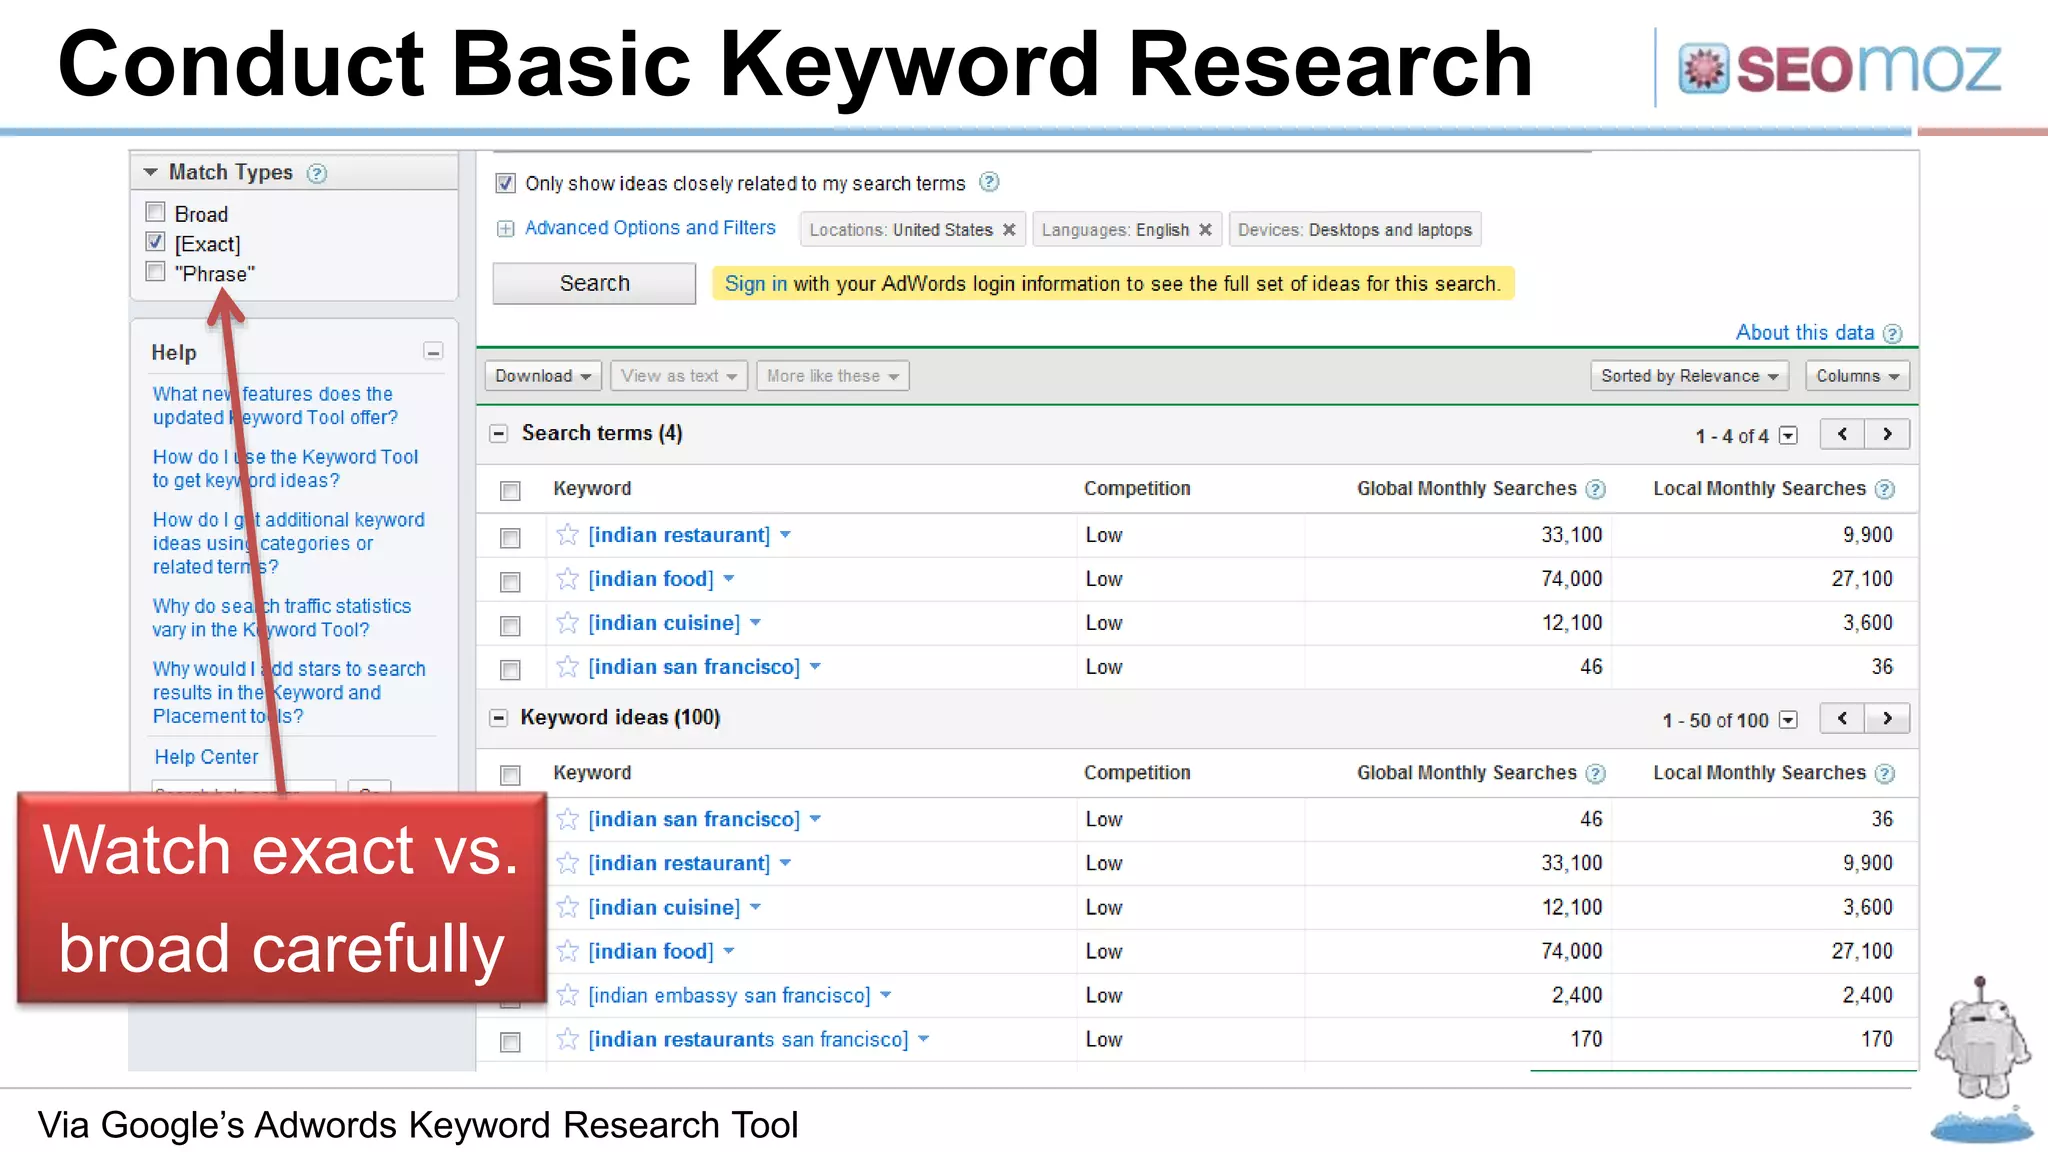
Task: Tick the [indian restaurant] search term checkbox
Action: pos(510,538)
